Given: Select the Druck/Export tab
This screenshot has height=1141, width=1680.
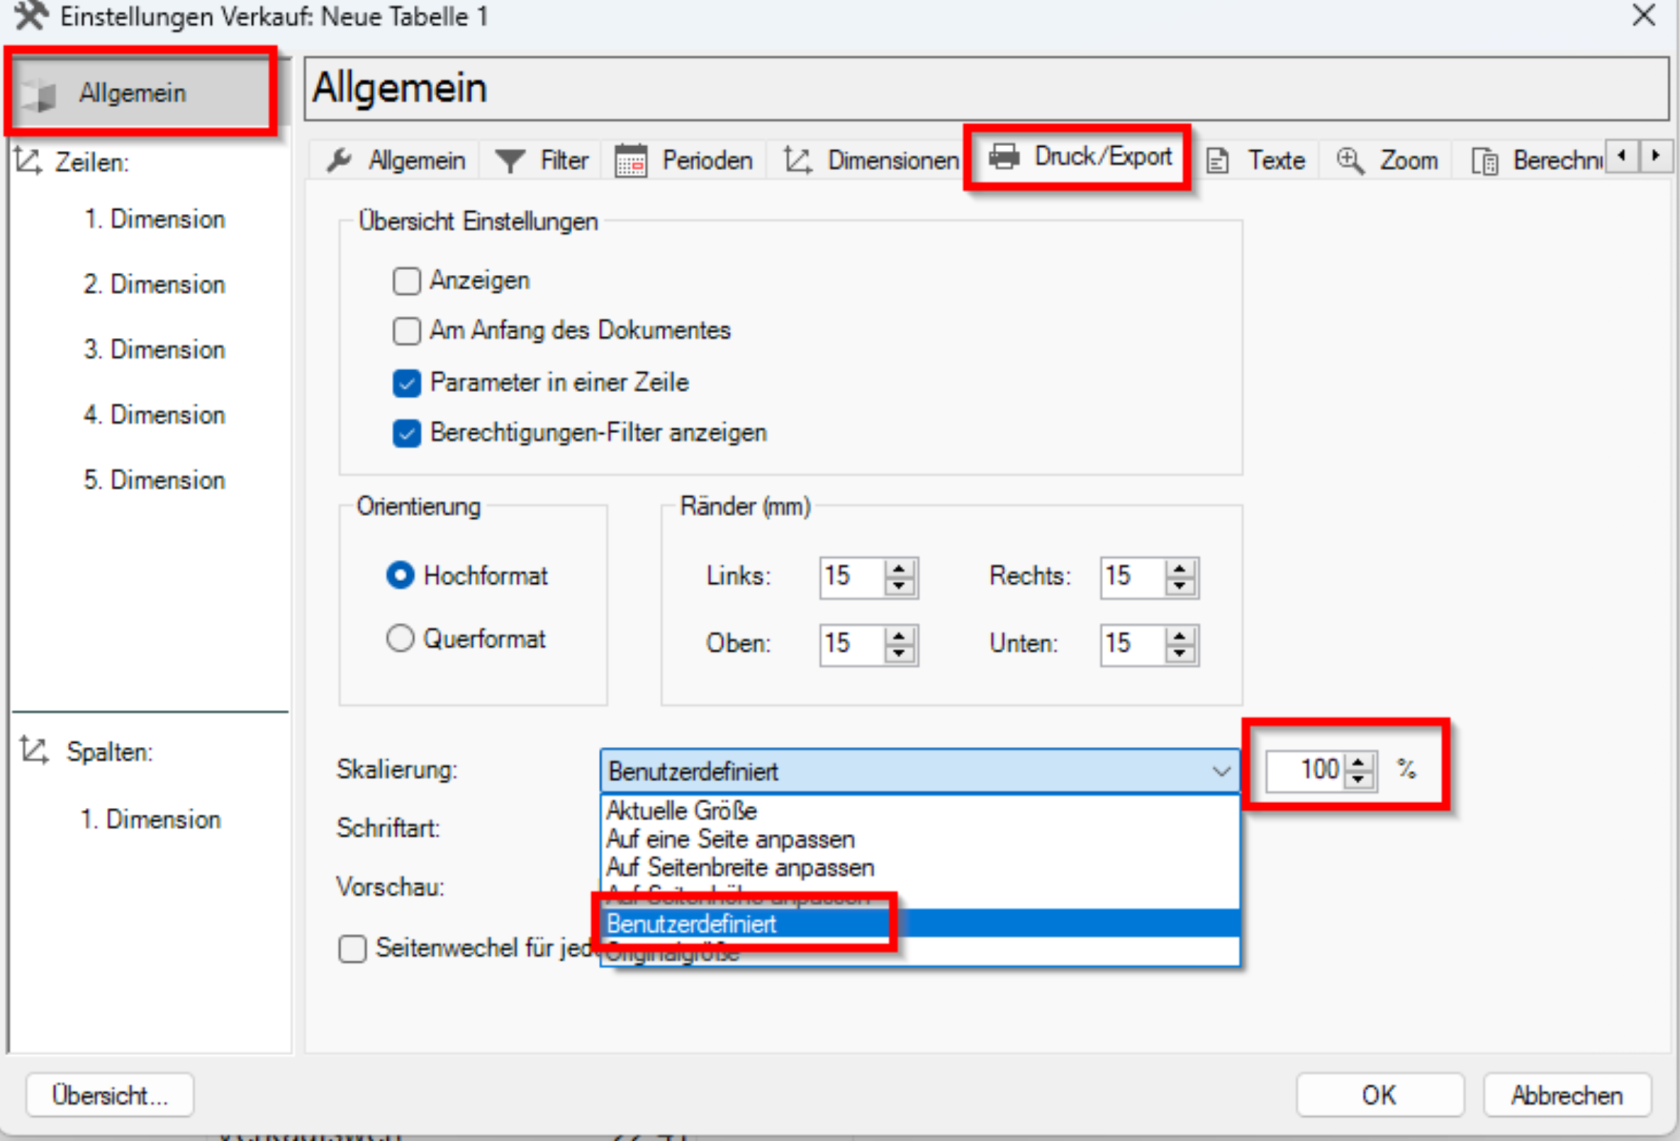Looking at the screenshot, I should [1080, 157].
